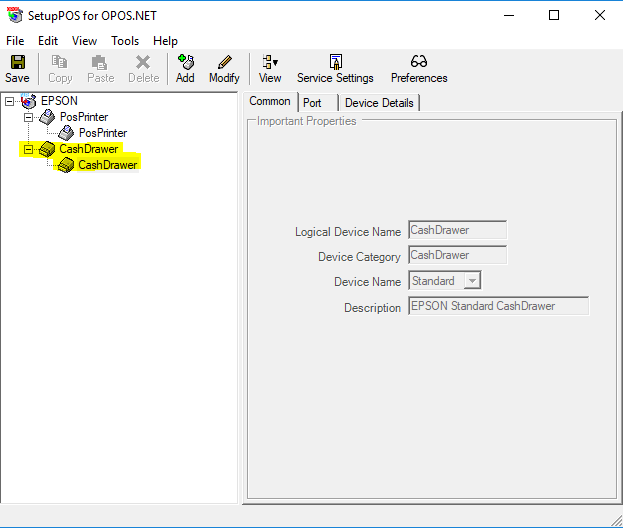Select the child CashDrawer device icon
The width and height of the screenshot is (623, 528).
[x=66, y=165]
